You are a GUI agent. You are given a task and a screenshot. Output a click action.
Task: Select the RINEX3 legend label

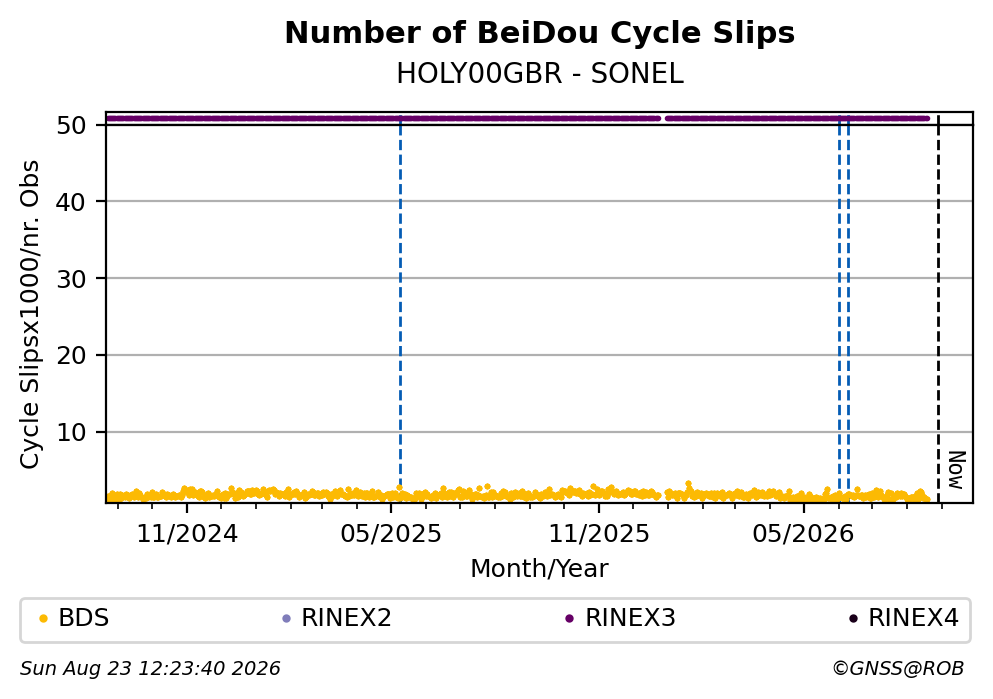coord(630,618)
